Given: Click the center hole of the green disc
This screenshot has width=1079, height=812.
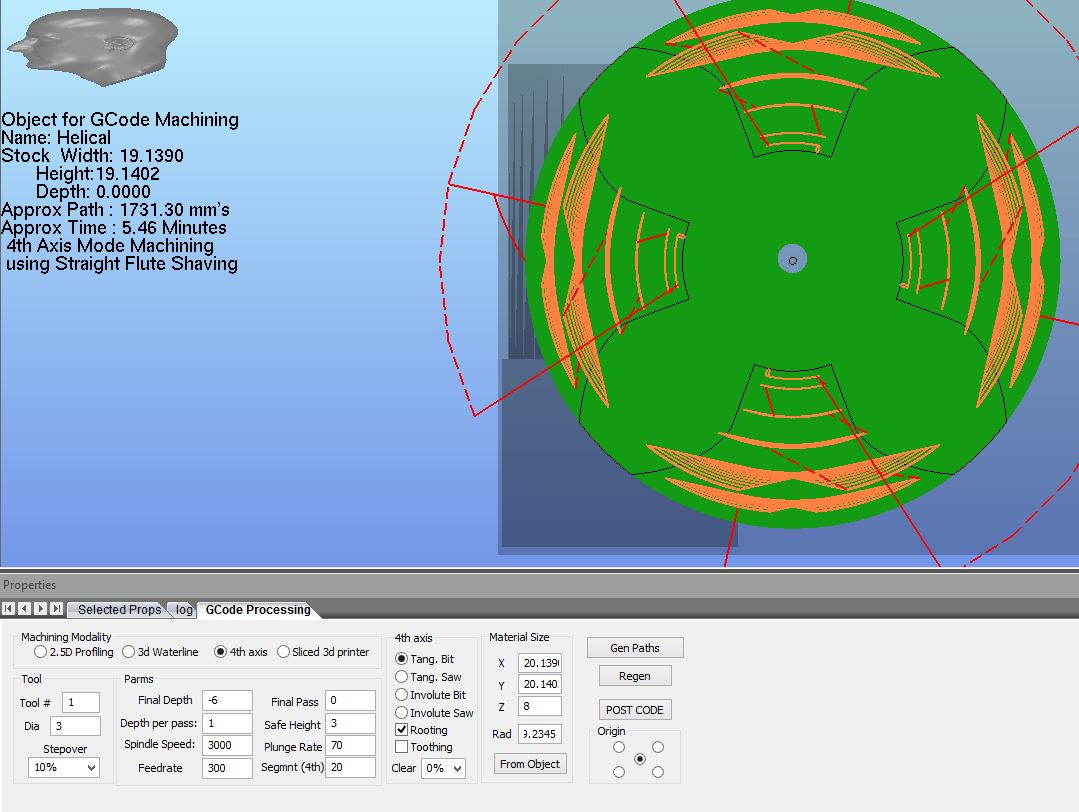Looking at the screenshot, I should pyautogui.click(x=792, y=260).
